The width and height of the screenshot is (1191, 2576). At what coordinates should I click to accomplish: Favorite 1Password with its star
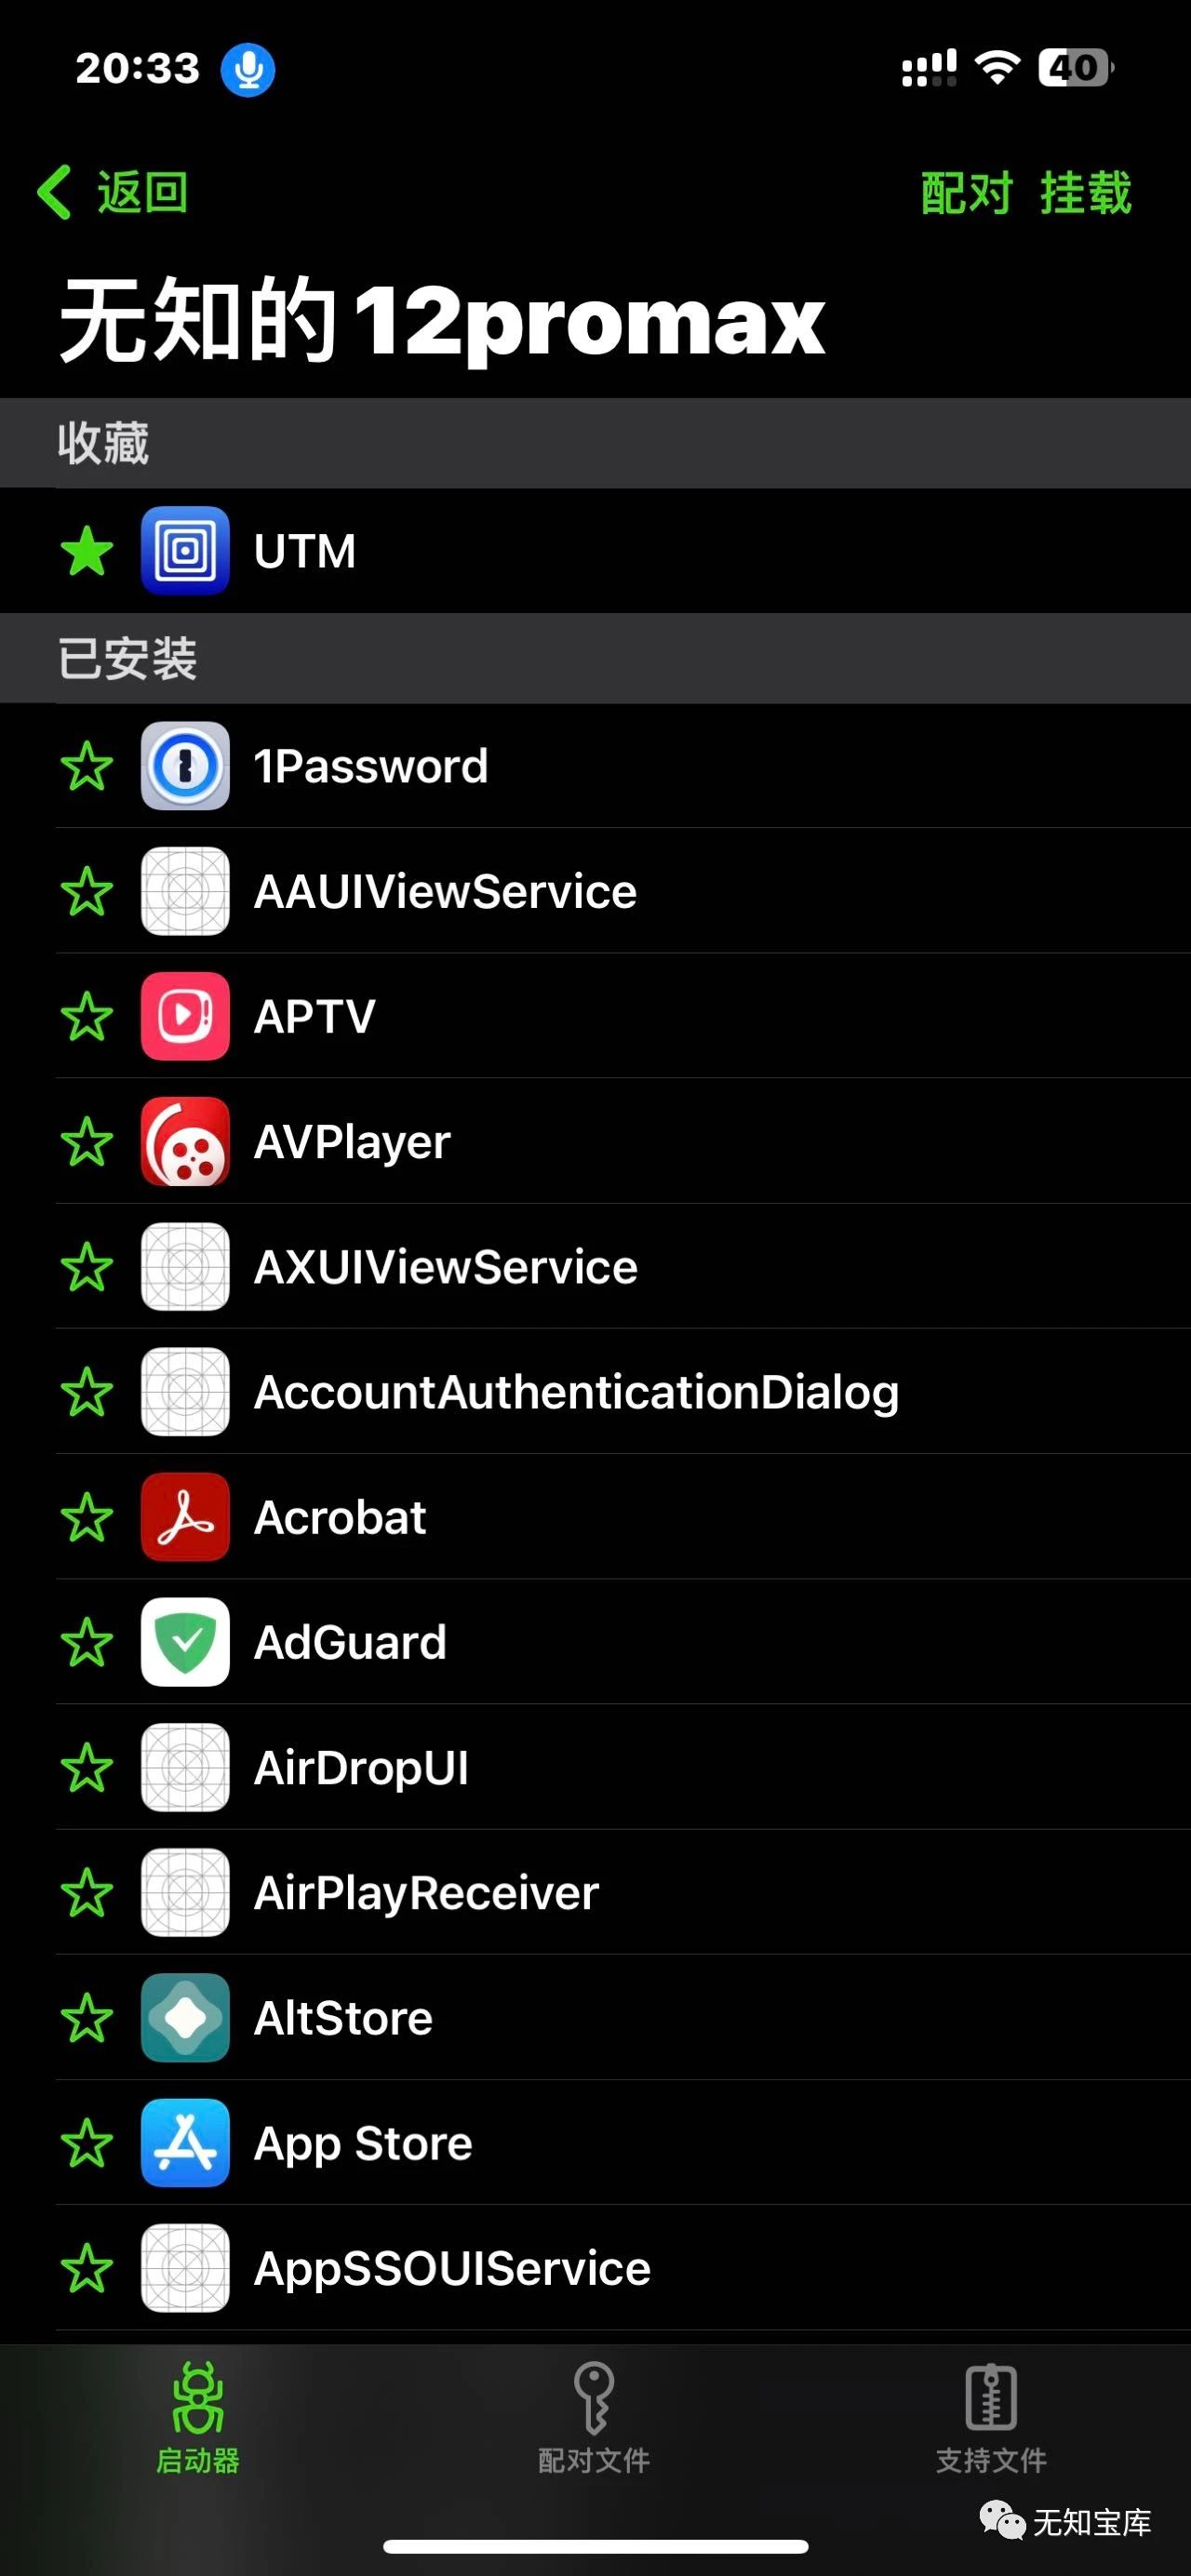tap(87, 766)
